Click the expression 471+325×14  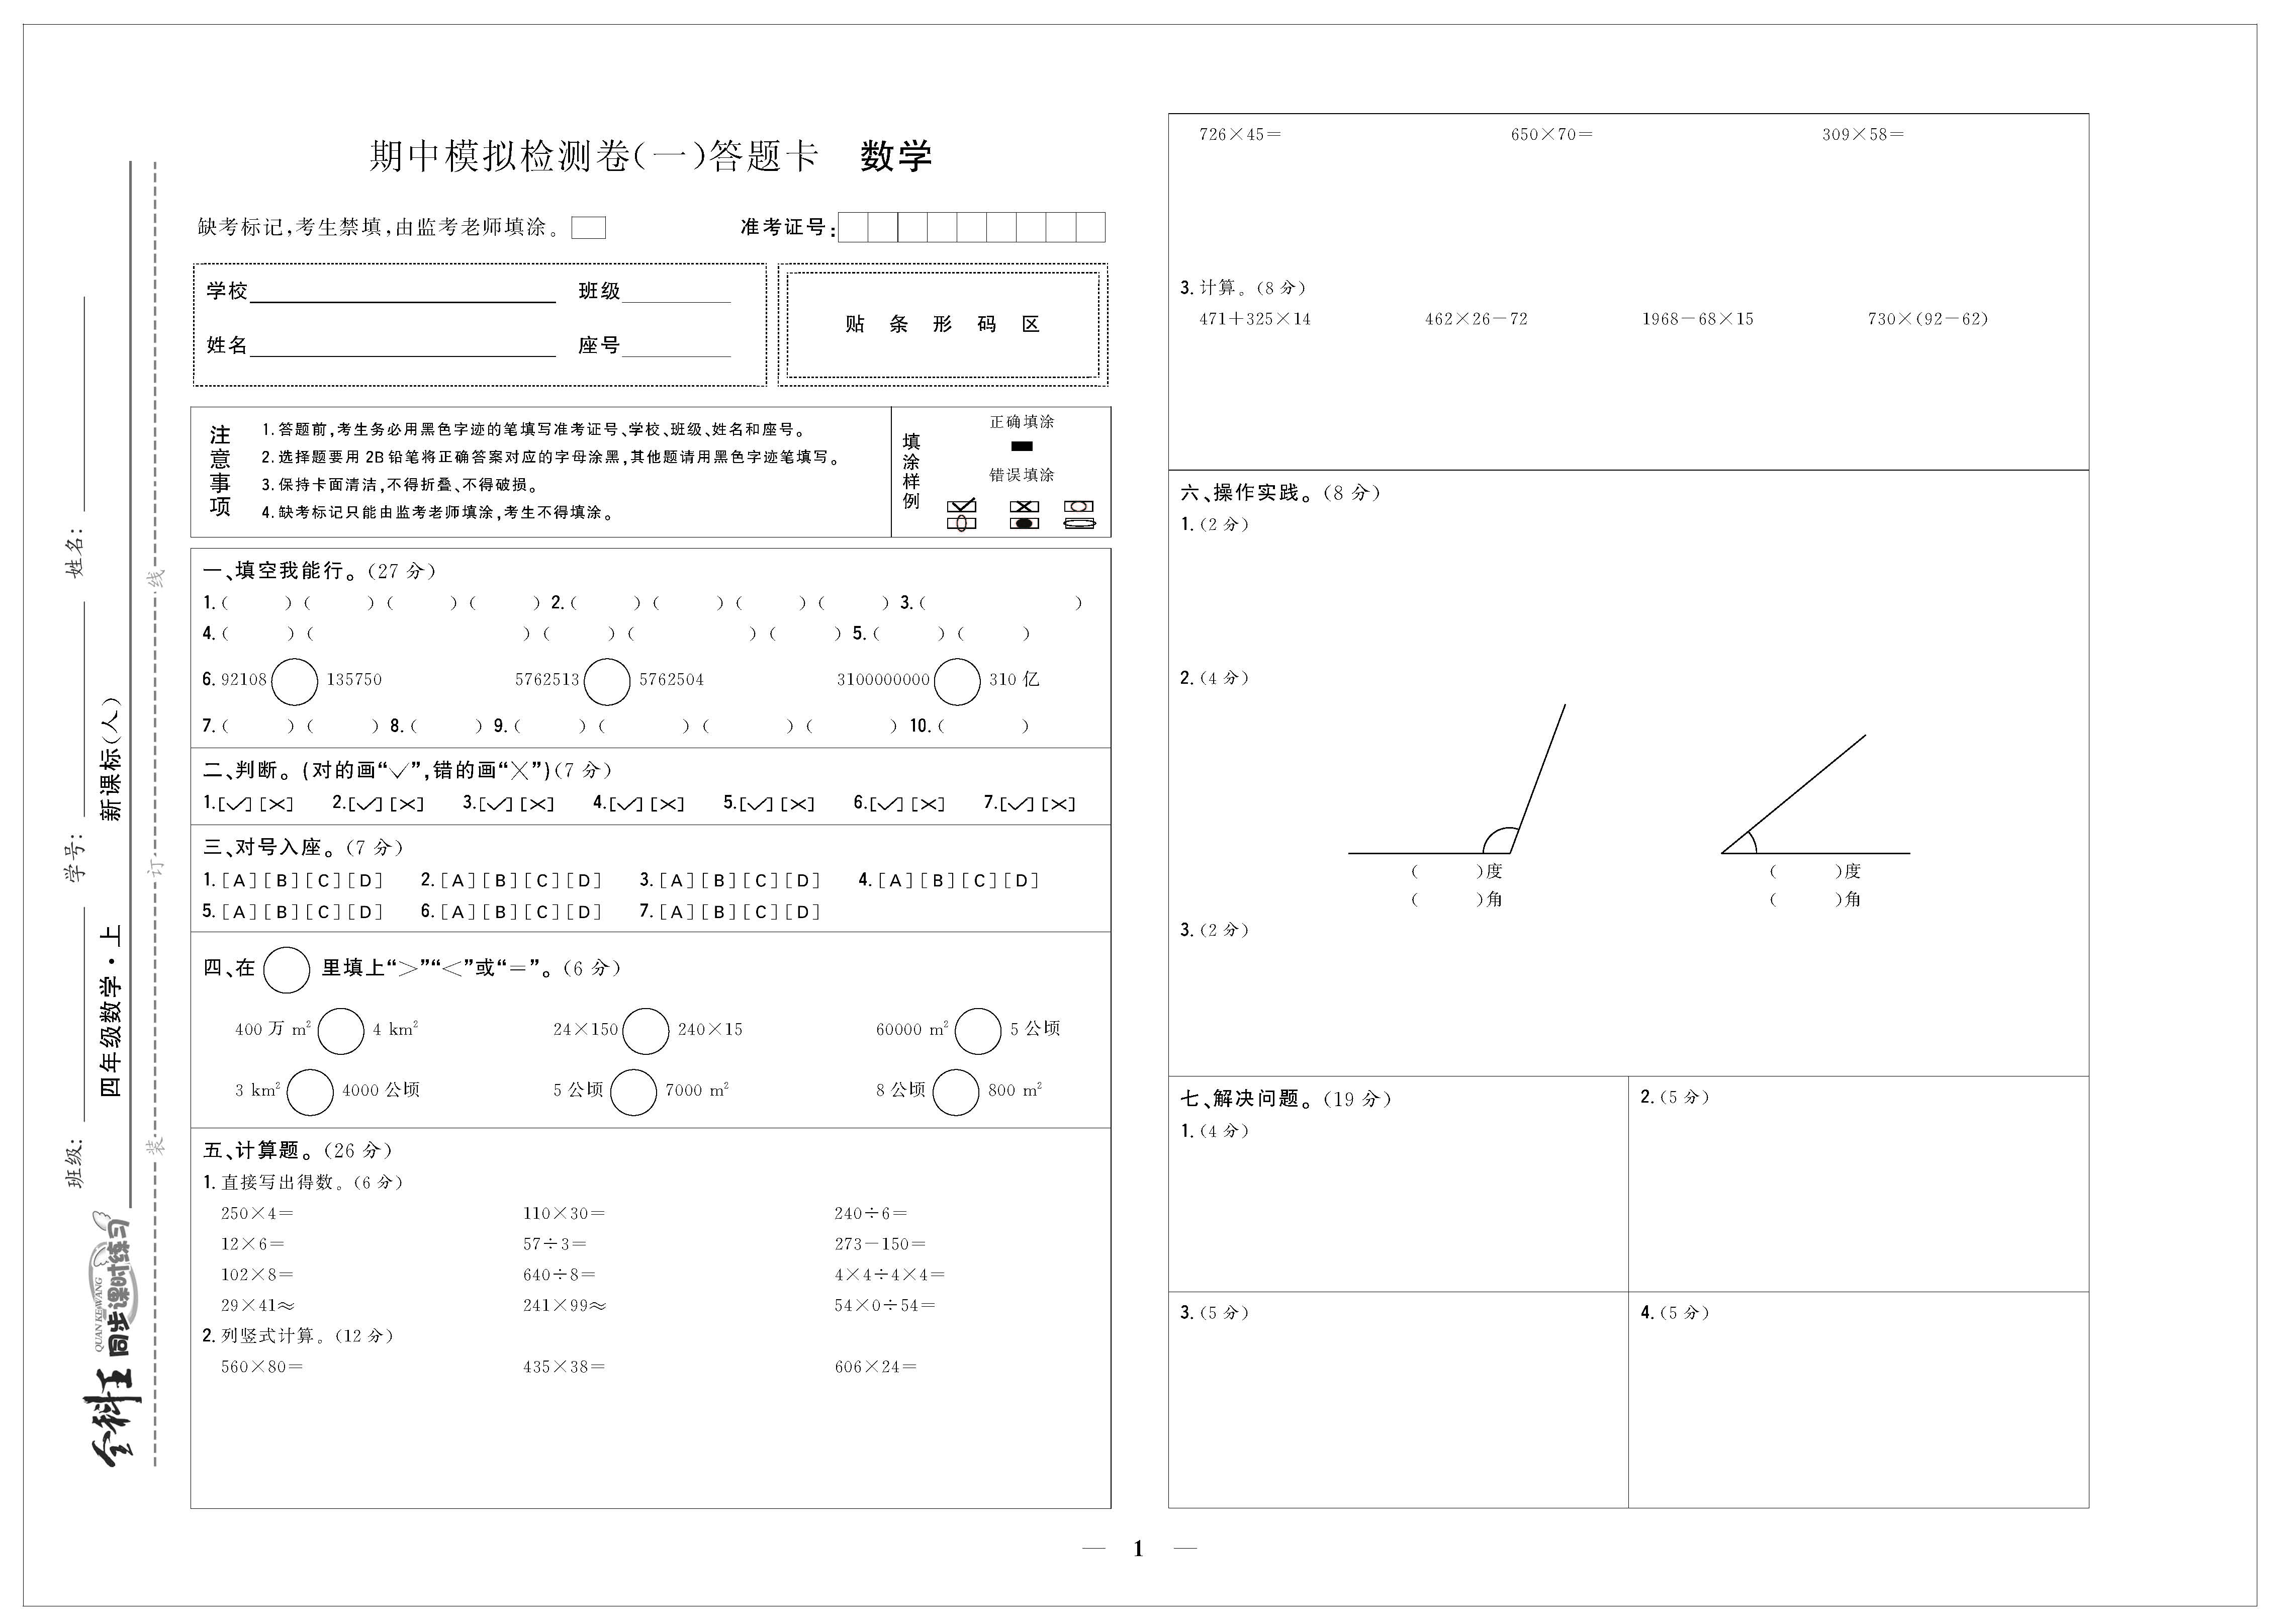tap(1255, 319)
